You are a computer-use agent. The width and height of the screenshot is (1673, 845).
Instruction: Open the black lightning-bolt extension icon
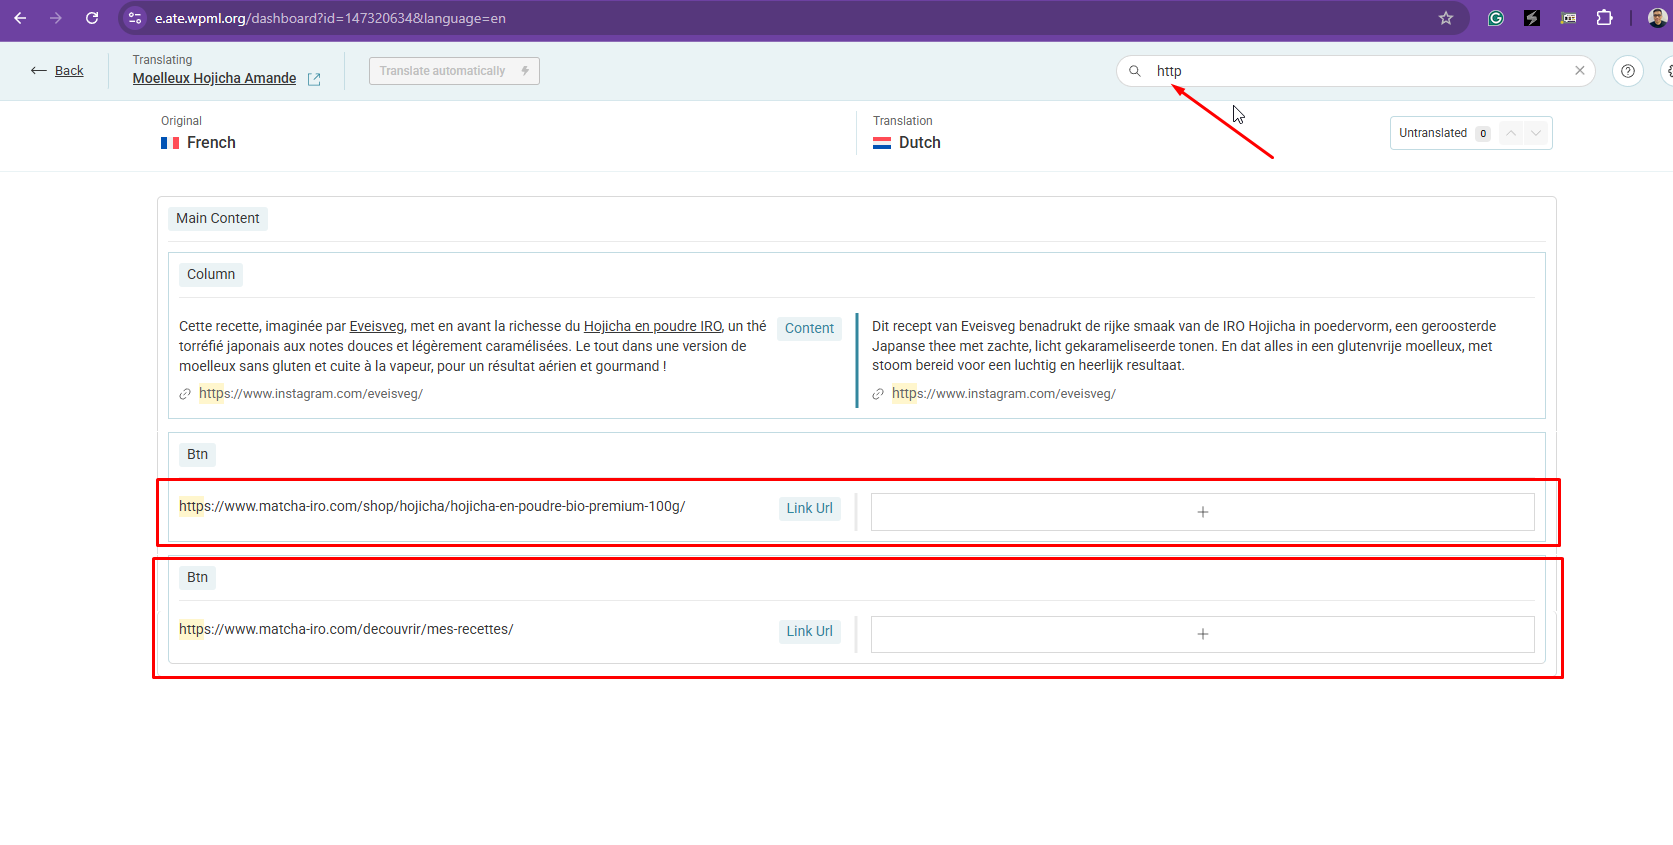tap(1532, 18)
